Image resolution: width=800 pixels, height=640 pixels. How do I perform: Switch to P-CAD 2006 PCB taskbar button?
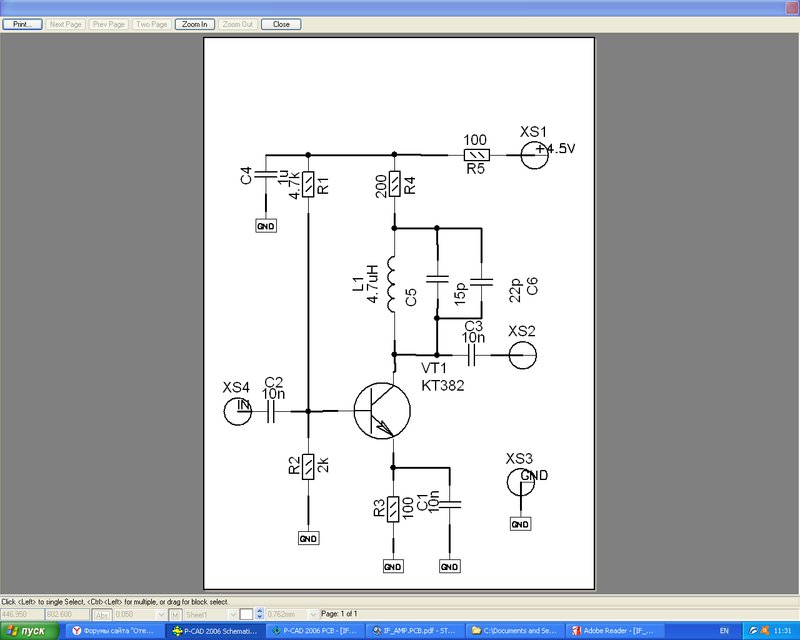314,631
